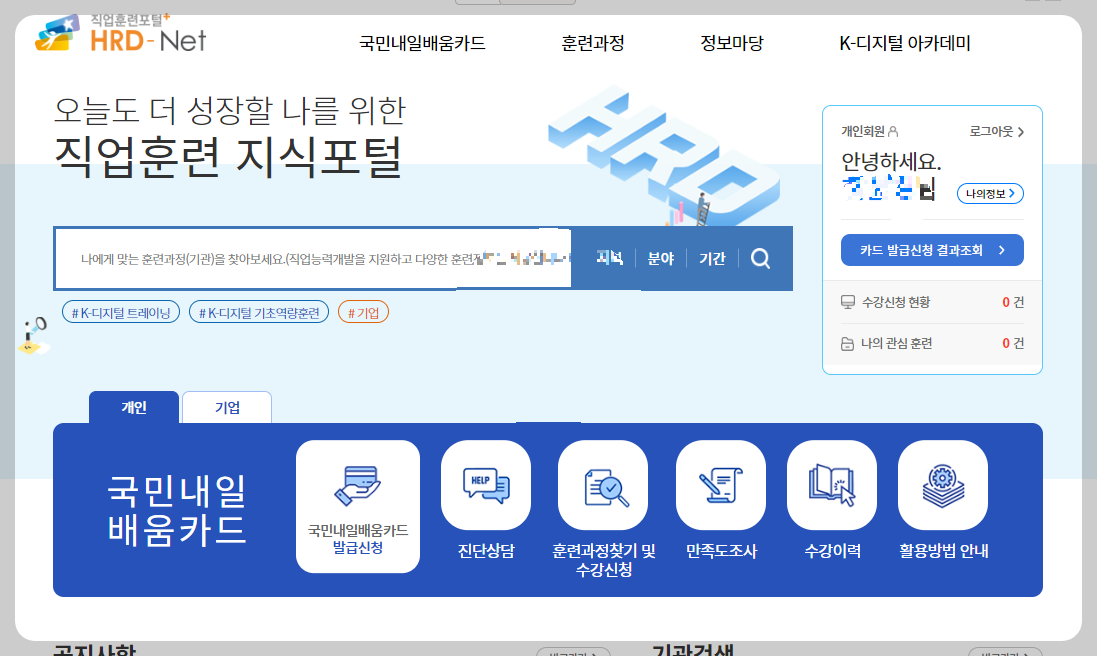Switch to the 개인 tab

(134, 408)
